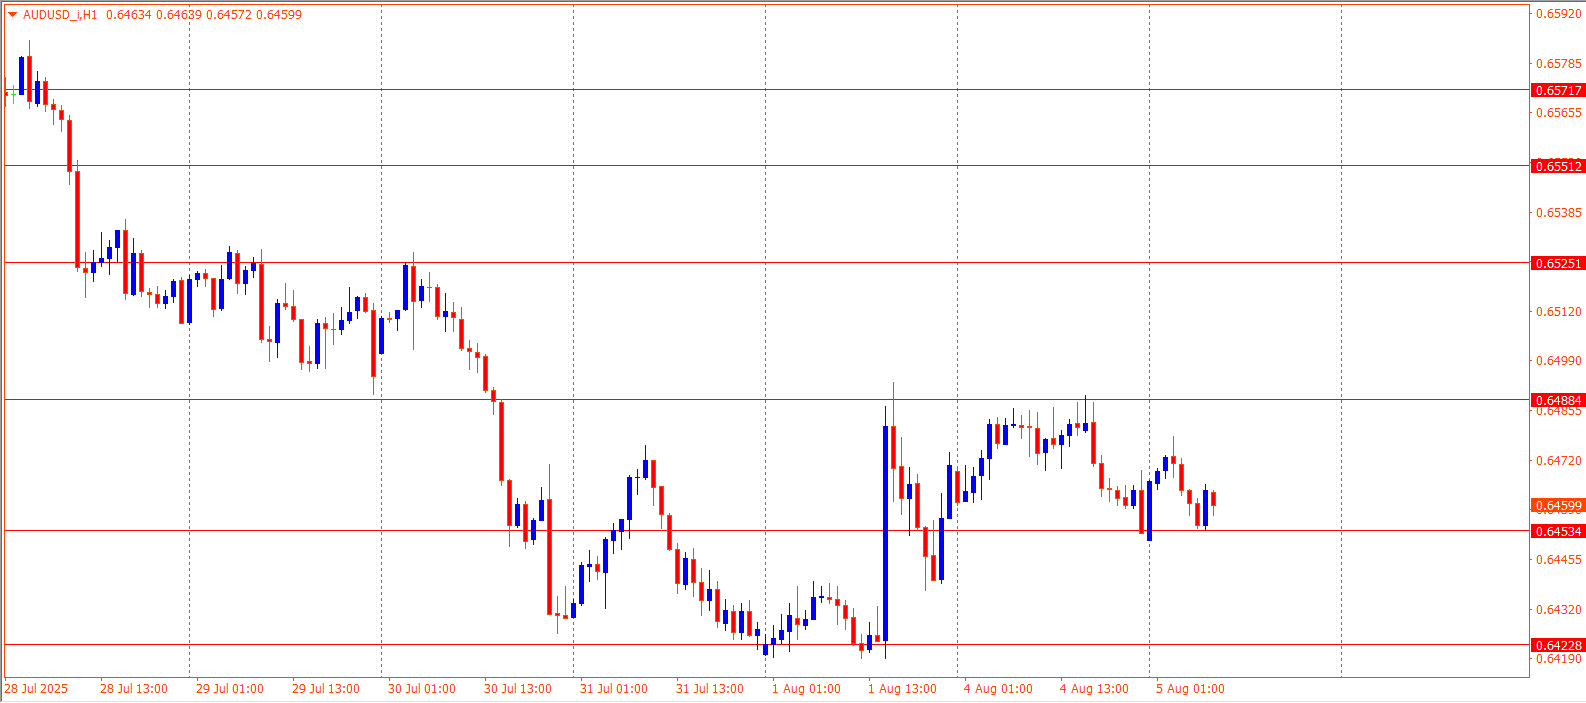
Task: Click the 0.64190 price scale value
Action: (1559, 658)
